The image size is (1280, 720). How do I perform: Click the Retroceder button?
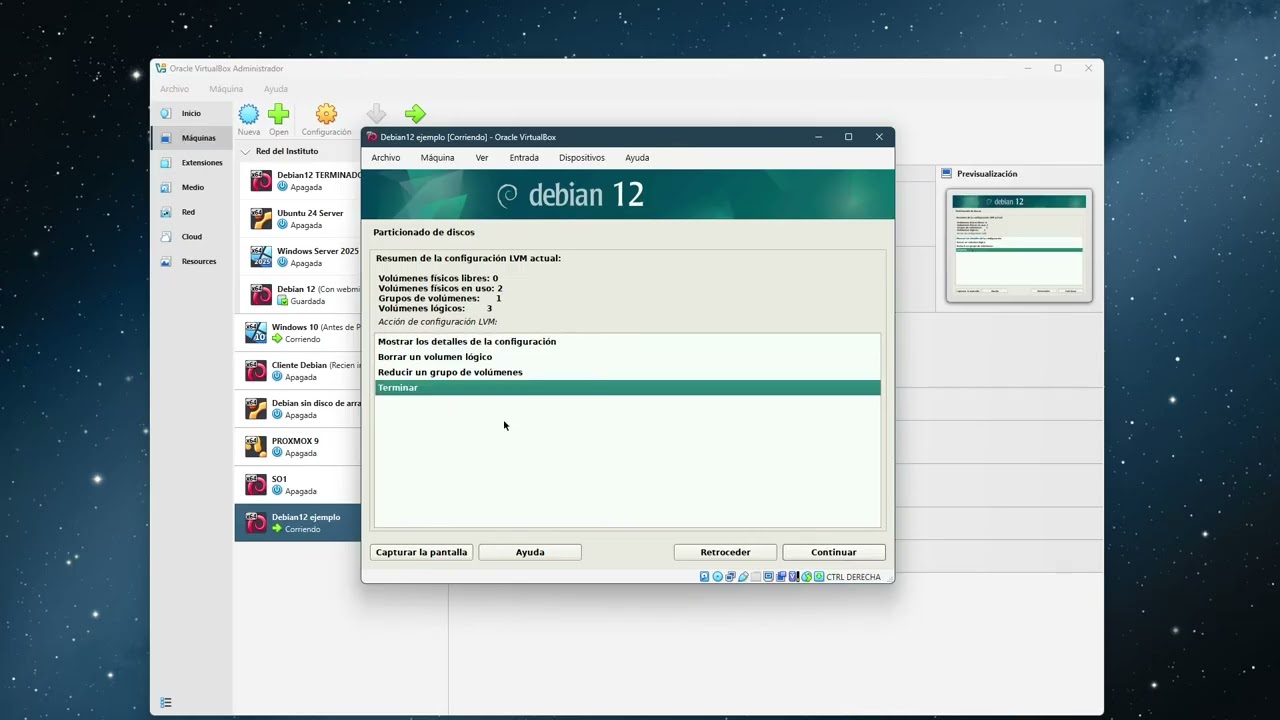725,552
